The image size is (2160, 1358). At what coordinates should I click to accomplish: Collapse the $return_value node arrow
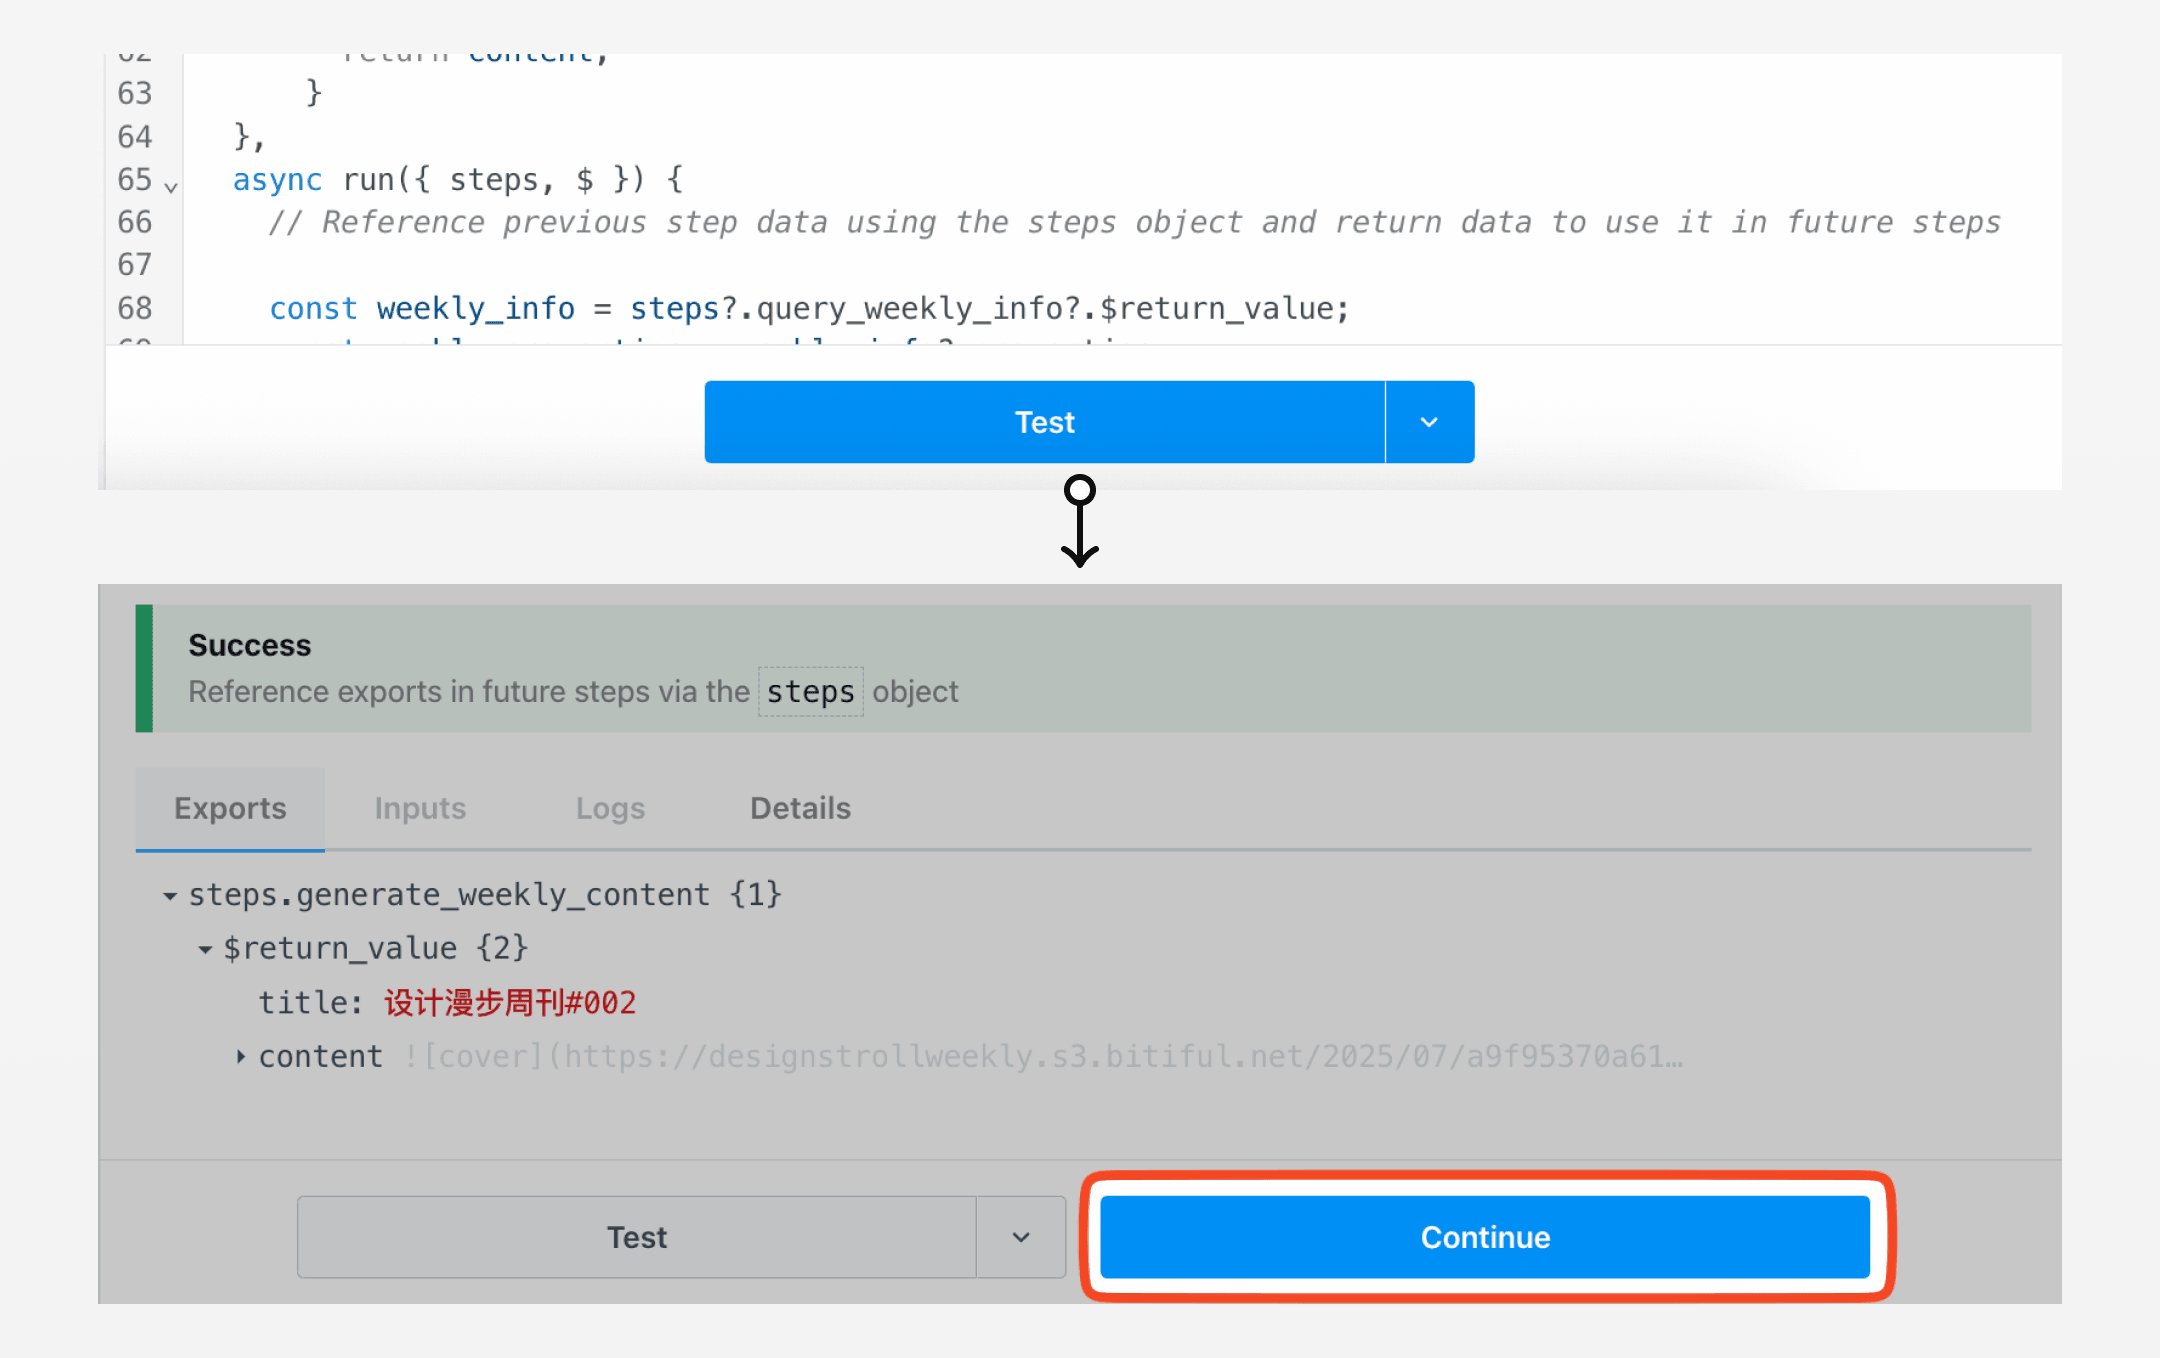point(205,949)
